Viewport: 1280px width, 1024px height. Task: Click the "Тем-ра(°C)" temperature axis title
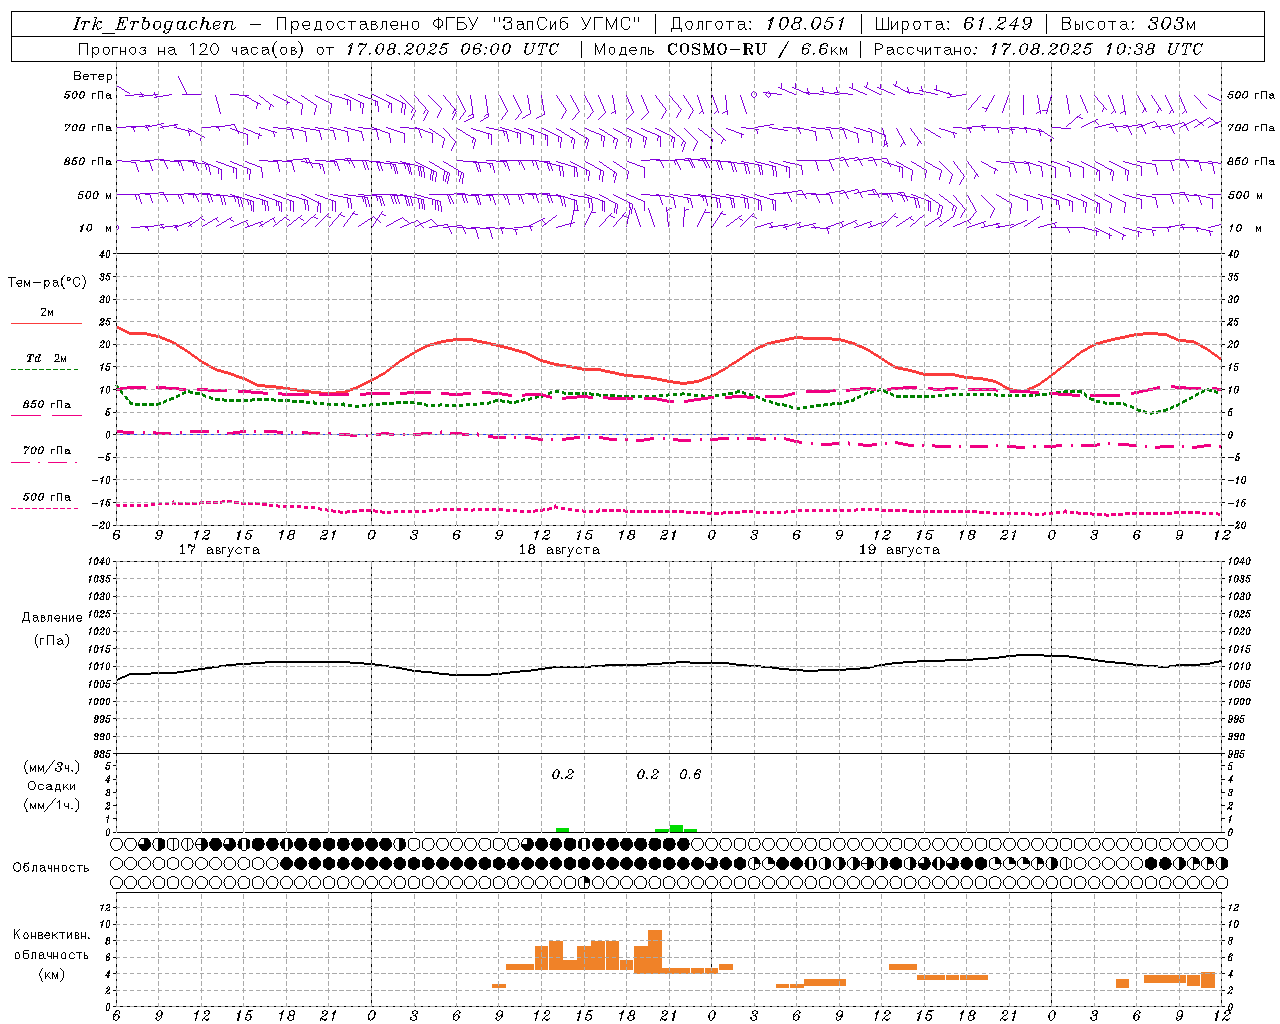pos(47,283)
